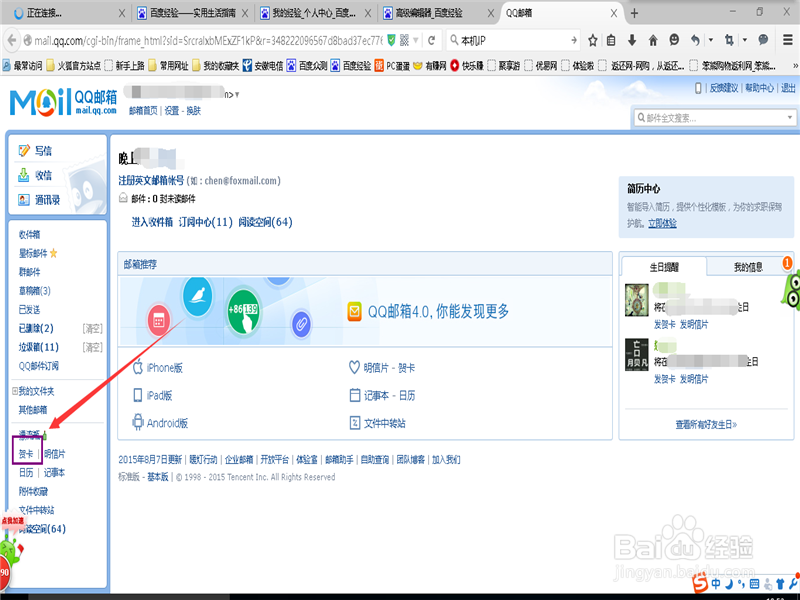The image size is (800, 600).
Task: Open the bookmarks list clipboard icon
Action: pos(611,40)
